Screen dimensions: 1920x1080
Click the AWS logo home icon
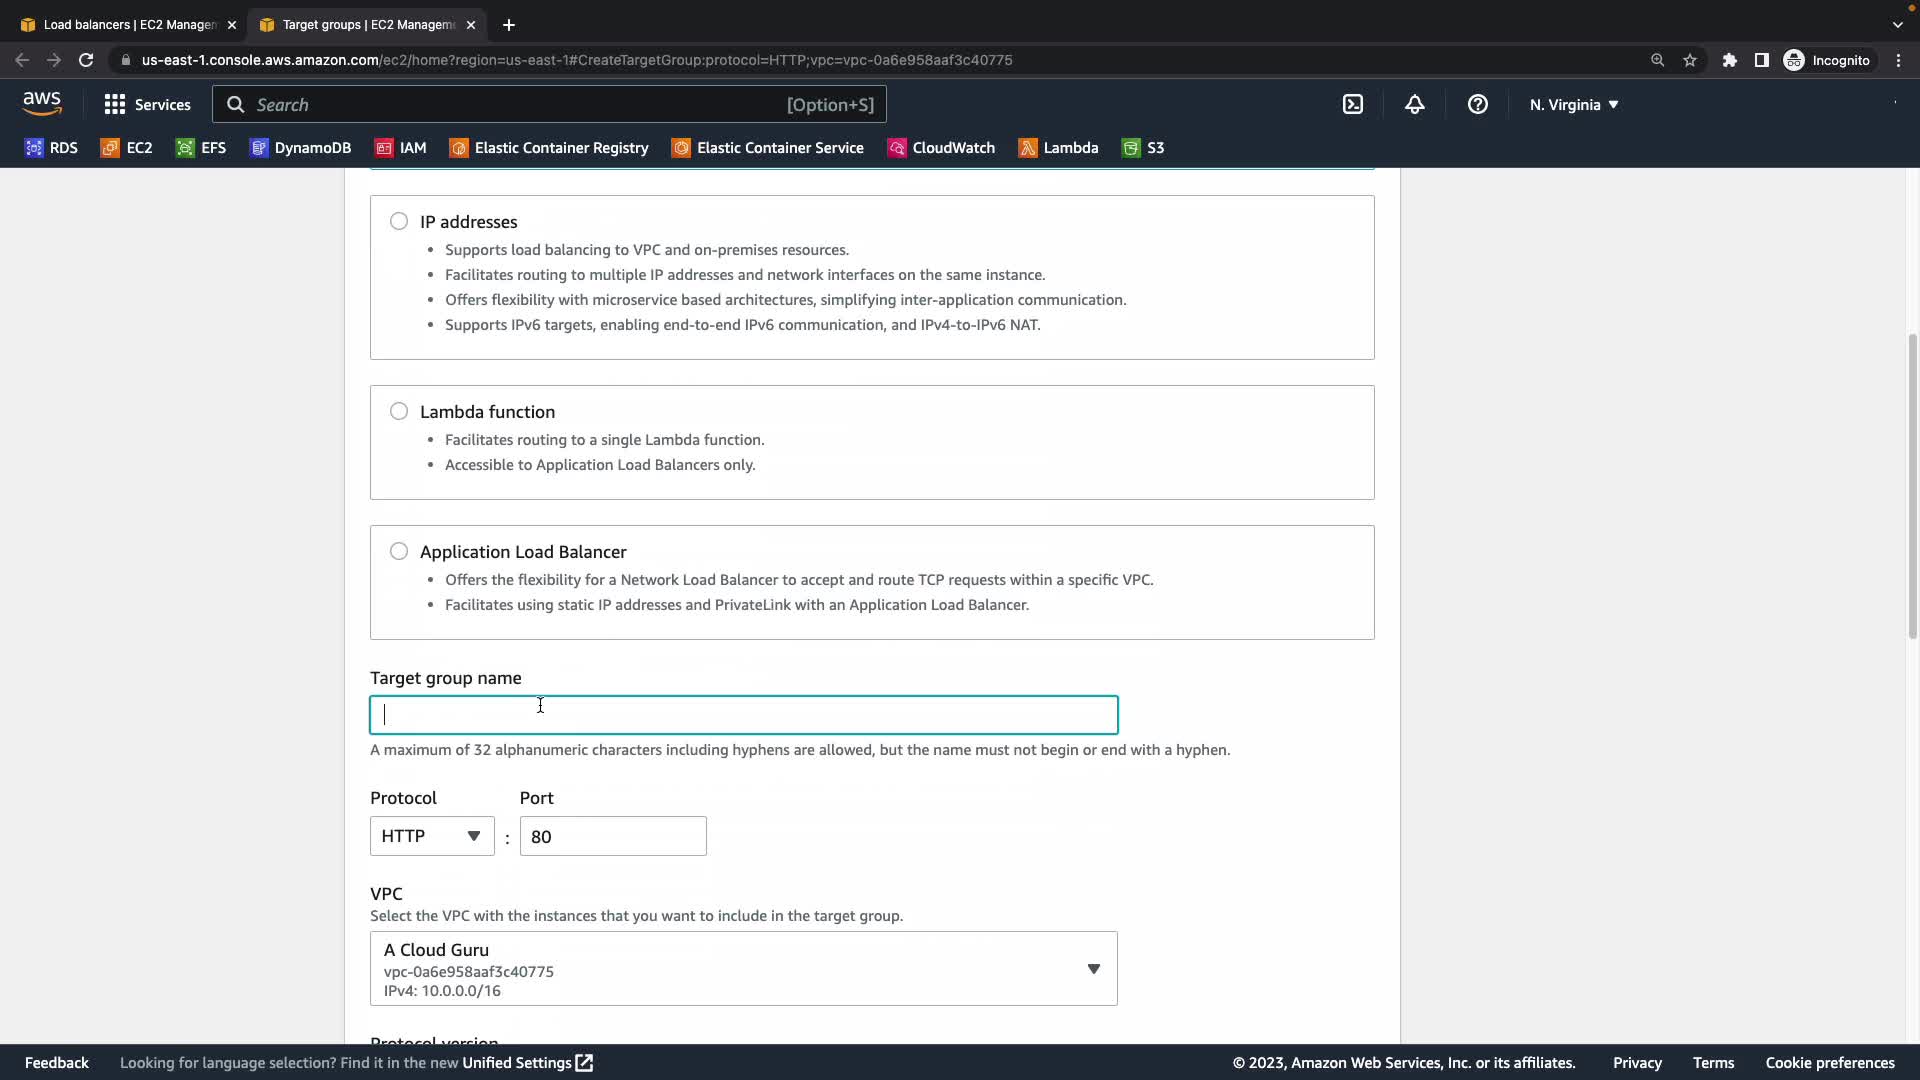(x=42, y=103)
